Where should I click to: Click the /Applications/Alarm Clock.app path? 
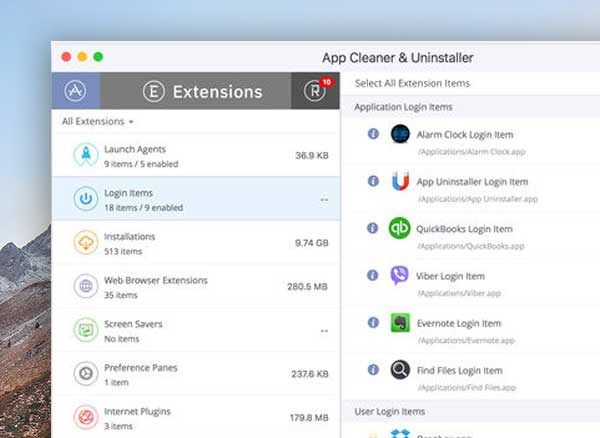(471, 152)
